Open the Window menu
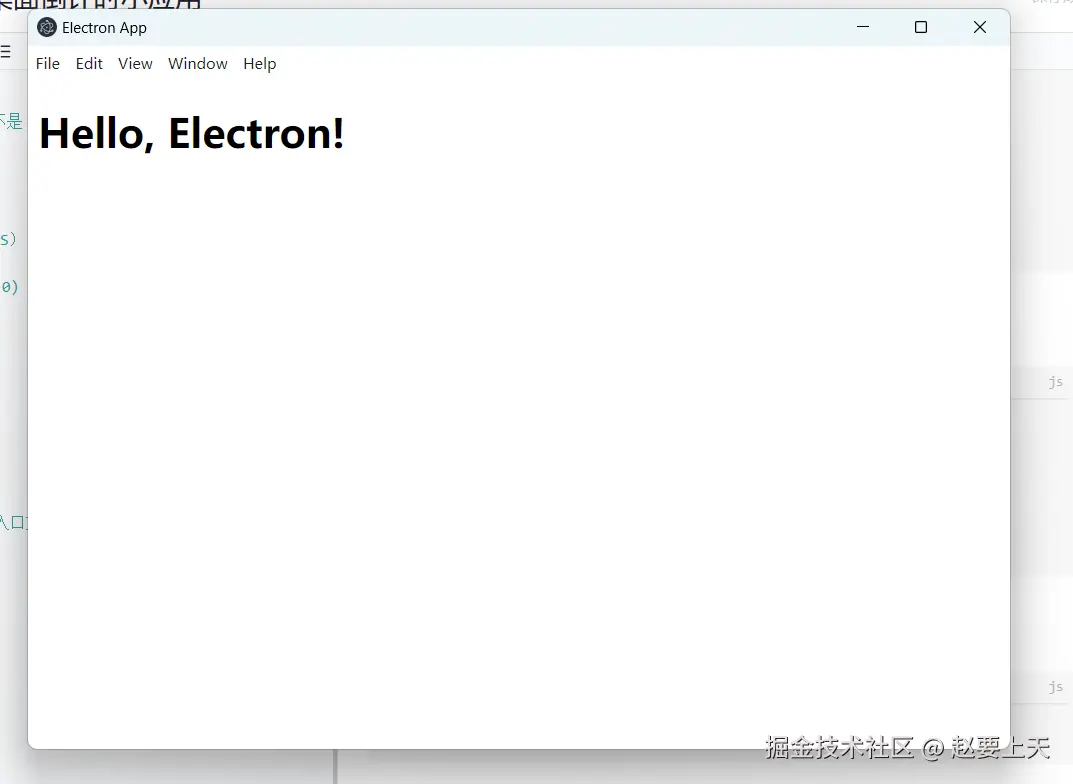 198,64
